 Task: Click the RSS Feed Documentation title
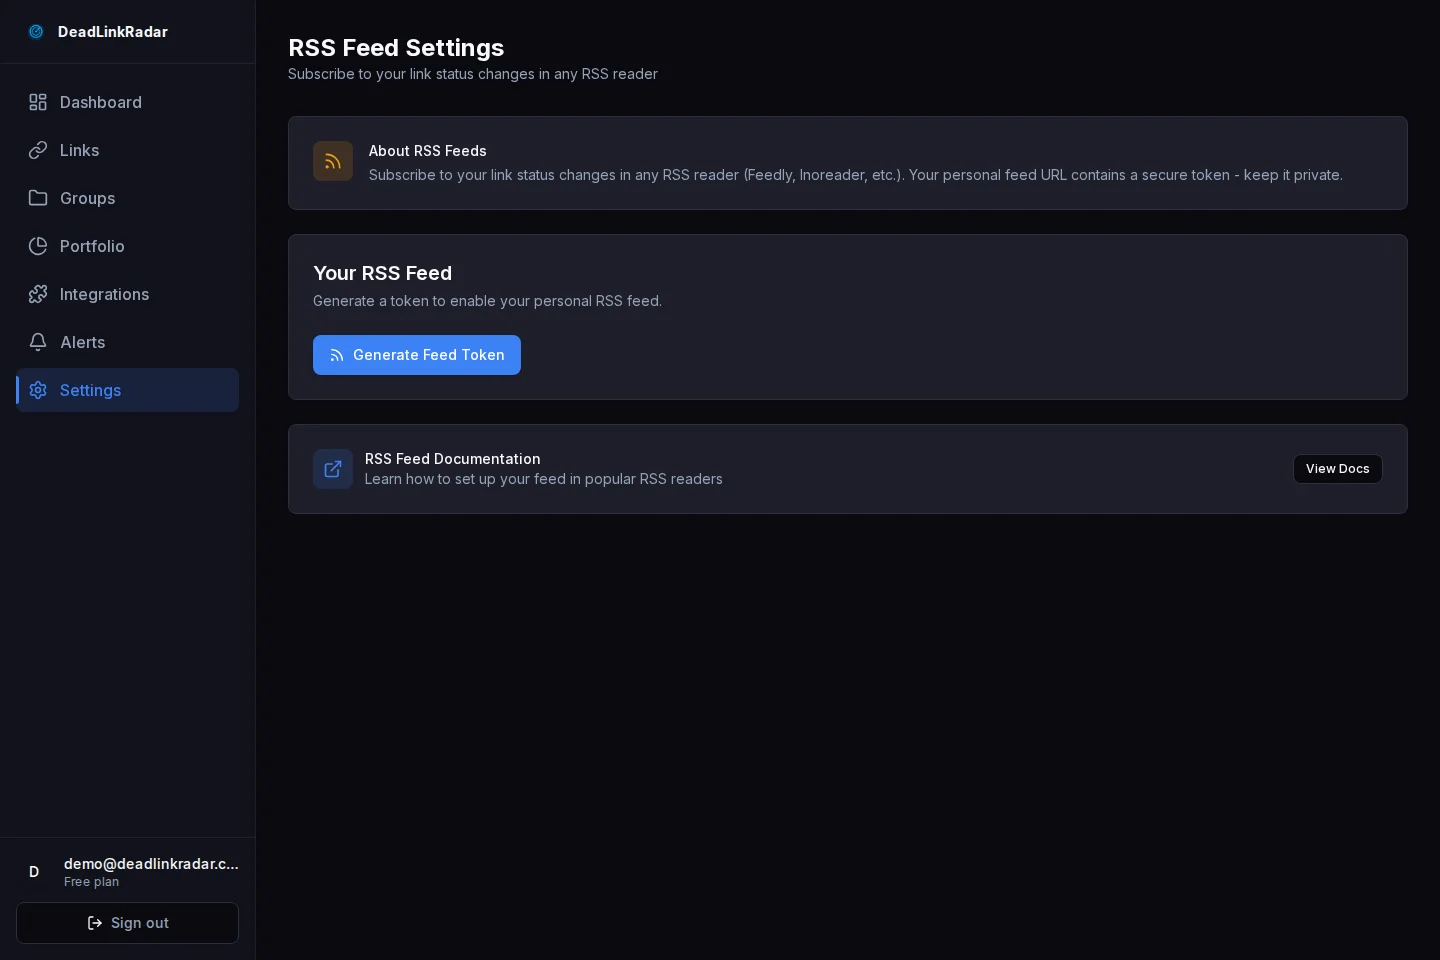coord(452,459)
